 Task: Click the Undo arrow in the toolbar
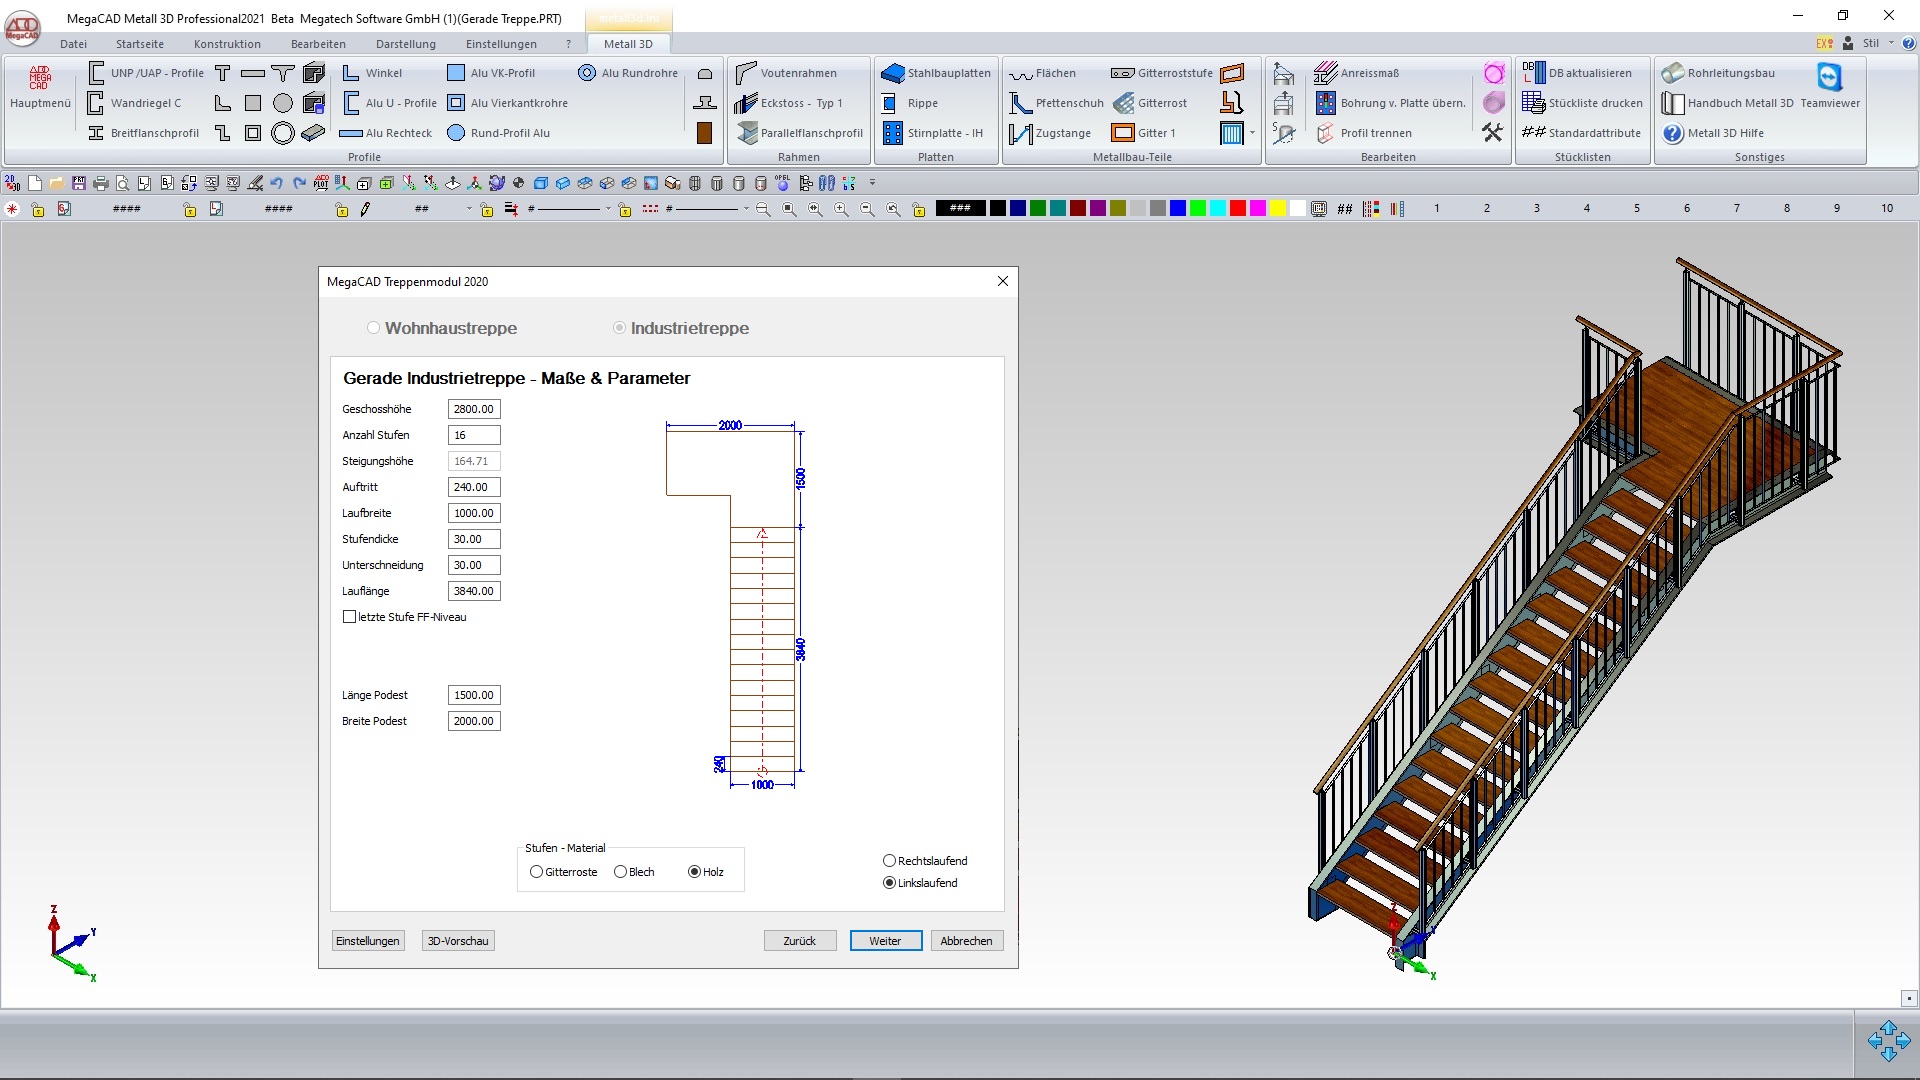tap(277, 183)
